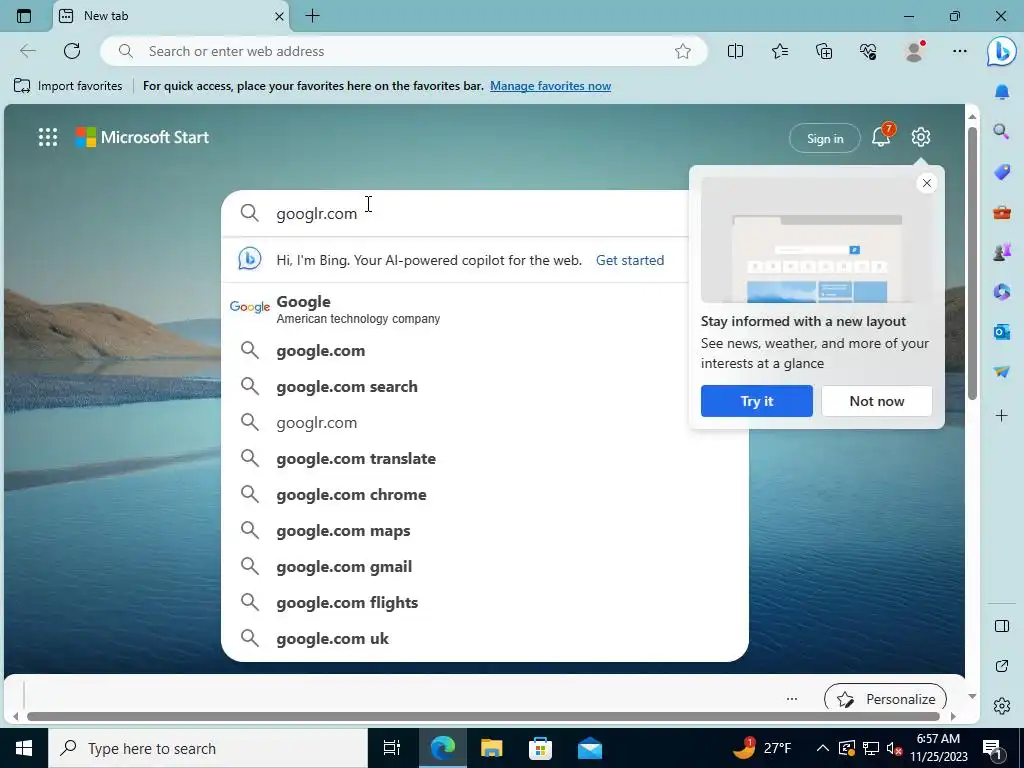Image resolution: width=1024 pixels, height=768 pixels.
Task: Open notifications bell with 7 badge
Action: [x=882, y=136]
